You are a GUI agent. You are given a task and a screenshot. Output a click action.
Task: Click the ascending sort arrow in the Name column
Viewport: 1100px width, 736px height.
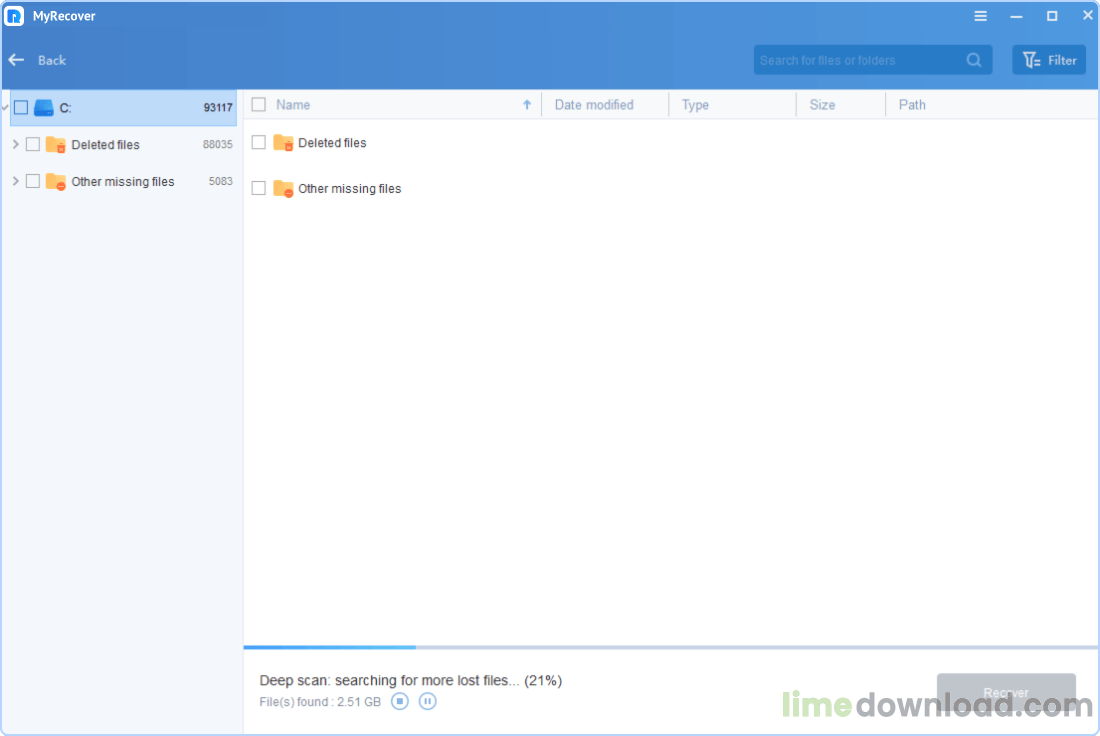point(527,105)
